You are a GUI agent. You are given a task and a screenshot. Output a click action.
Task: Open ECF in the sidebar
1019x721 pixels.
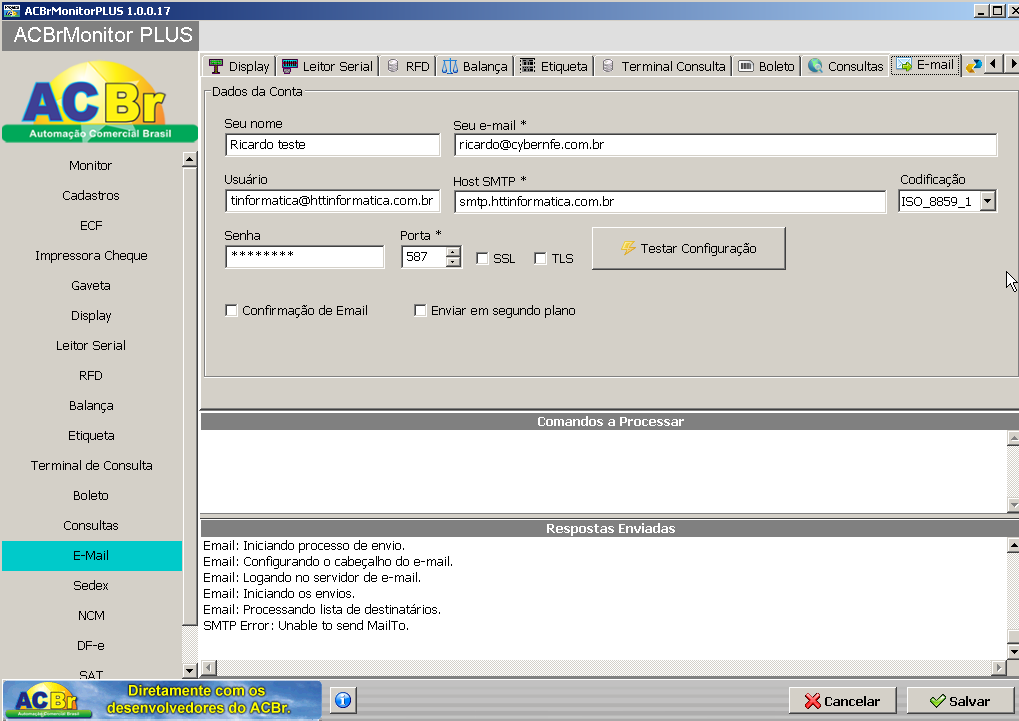pyautogui.click(x=91, y=226)
